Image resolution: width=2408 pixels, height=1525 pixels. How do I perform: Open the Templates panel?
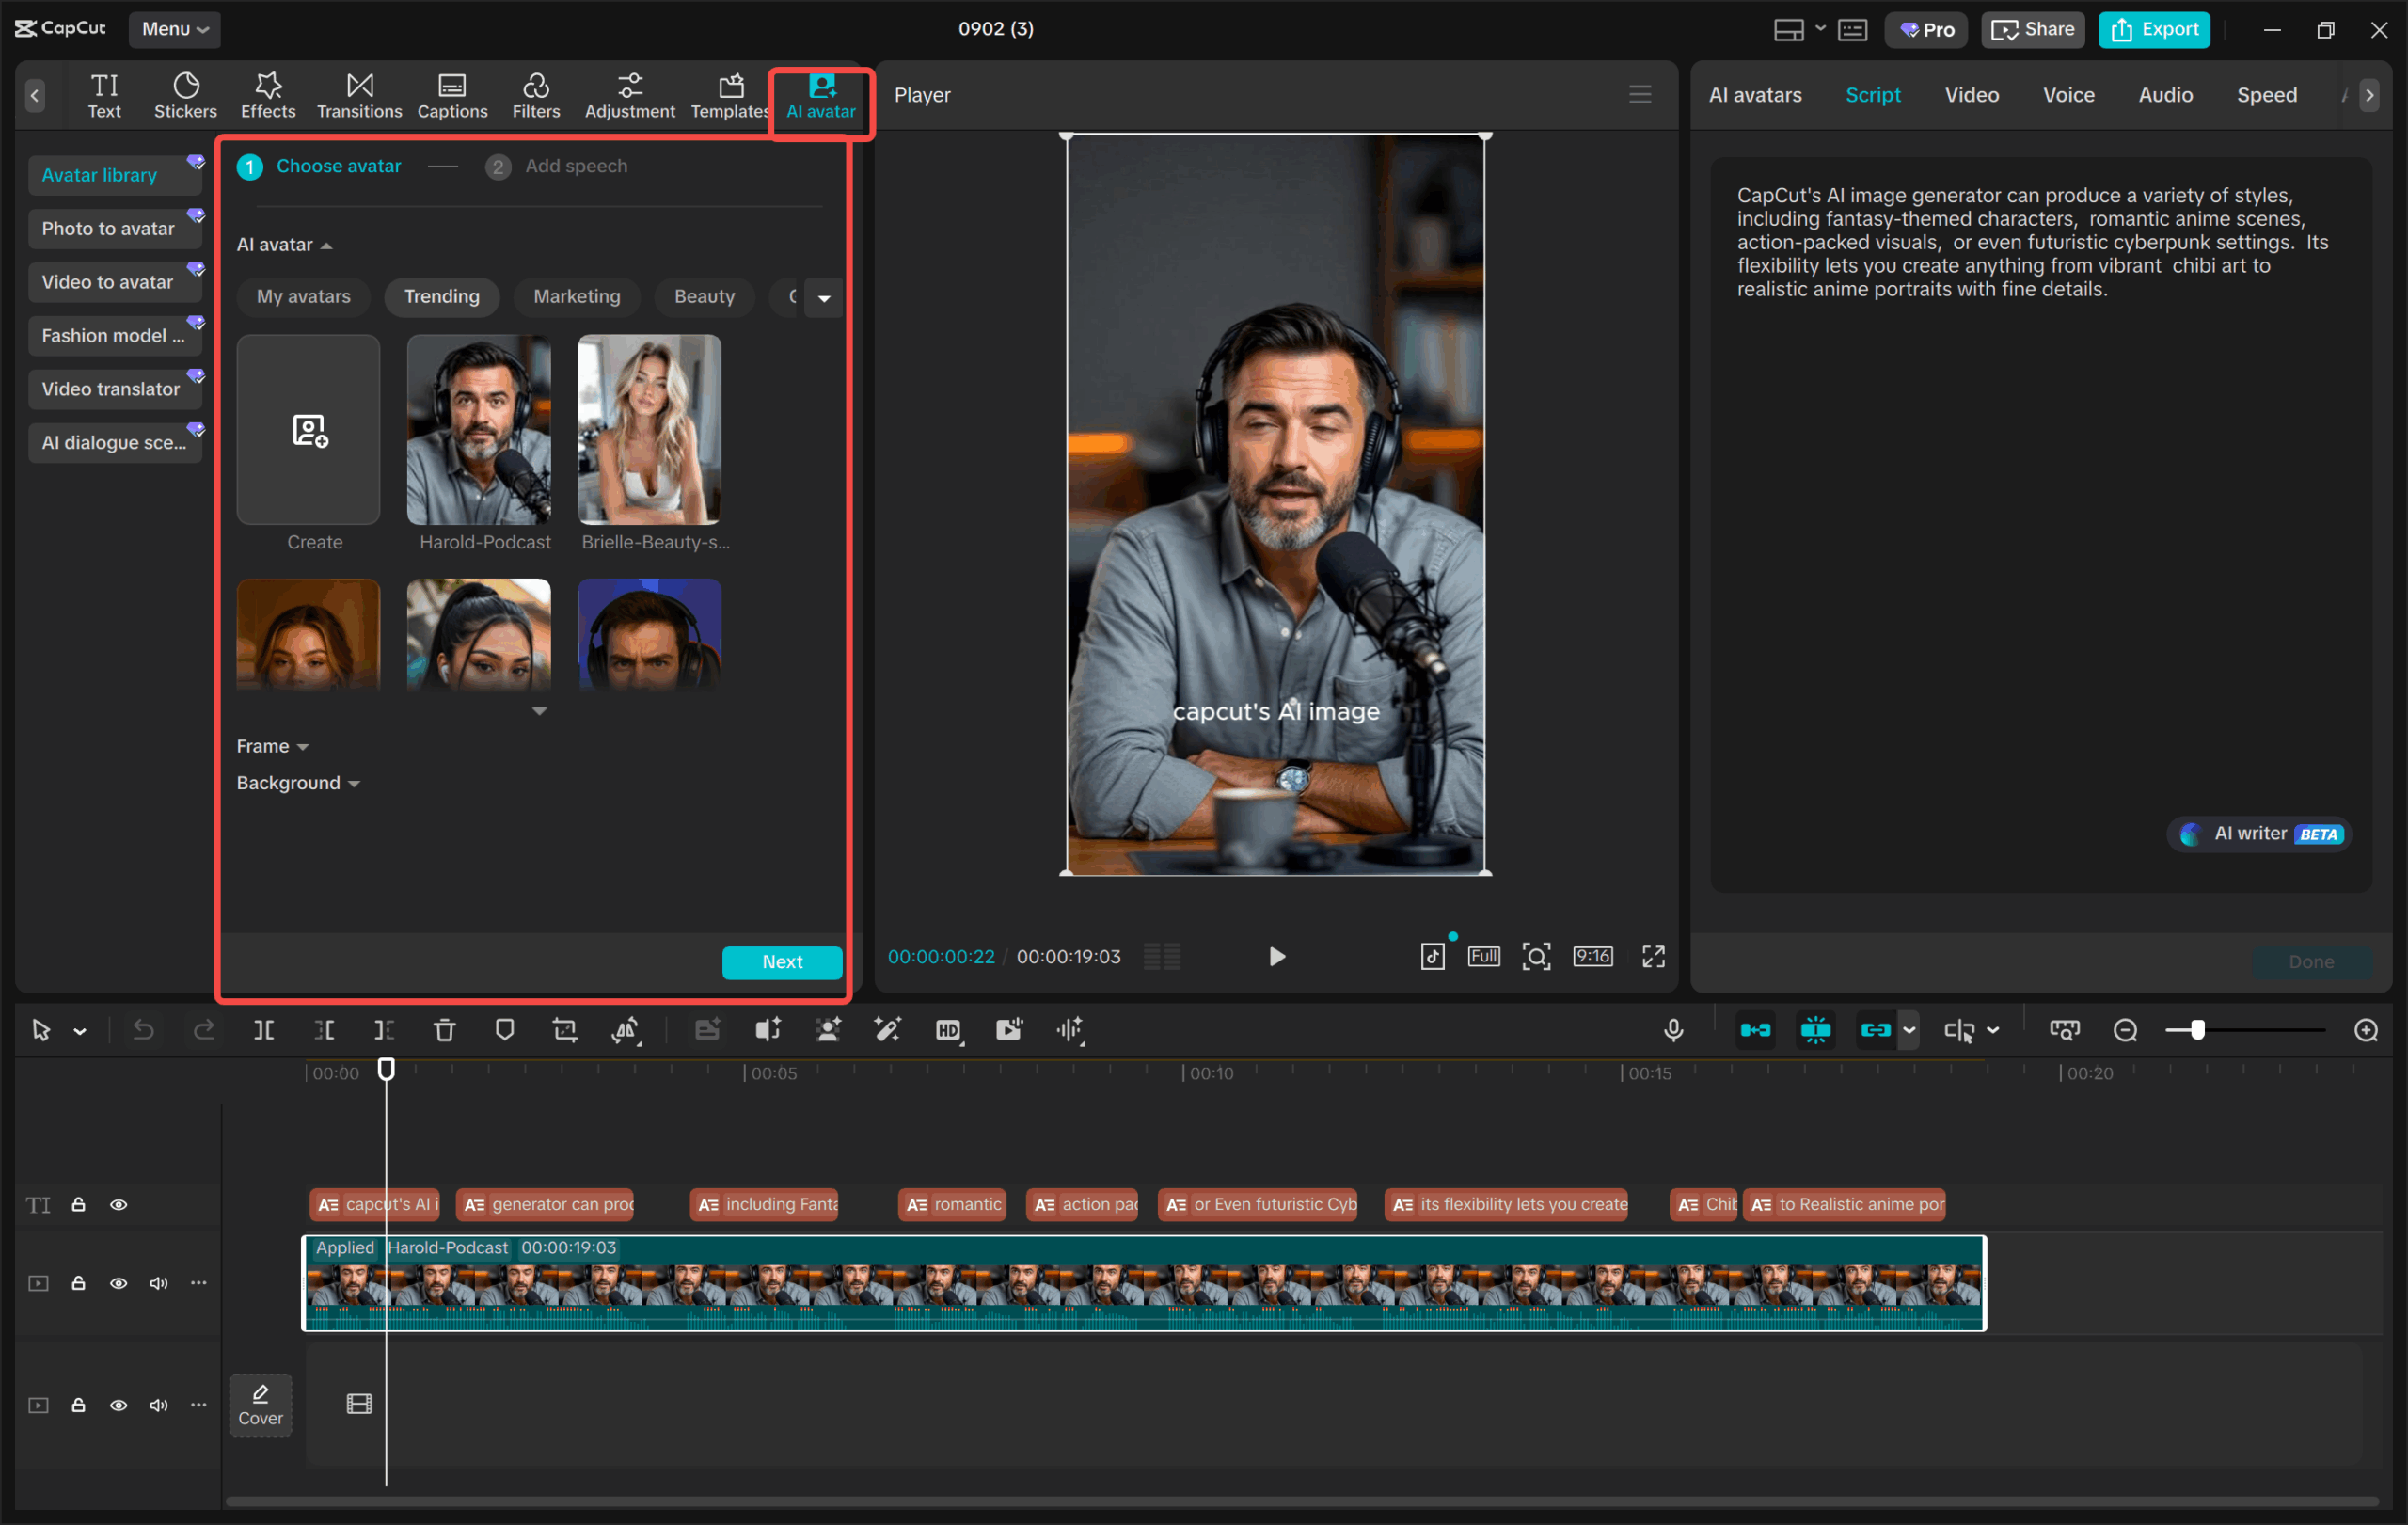tap(730, 96)
